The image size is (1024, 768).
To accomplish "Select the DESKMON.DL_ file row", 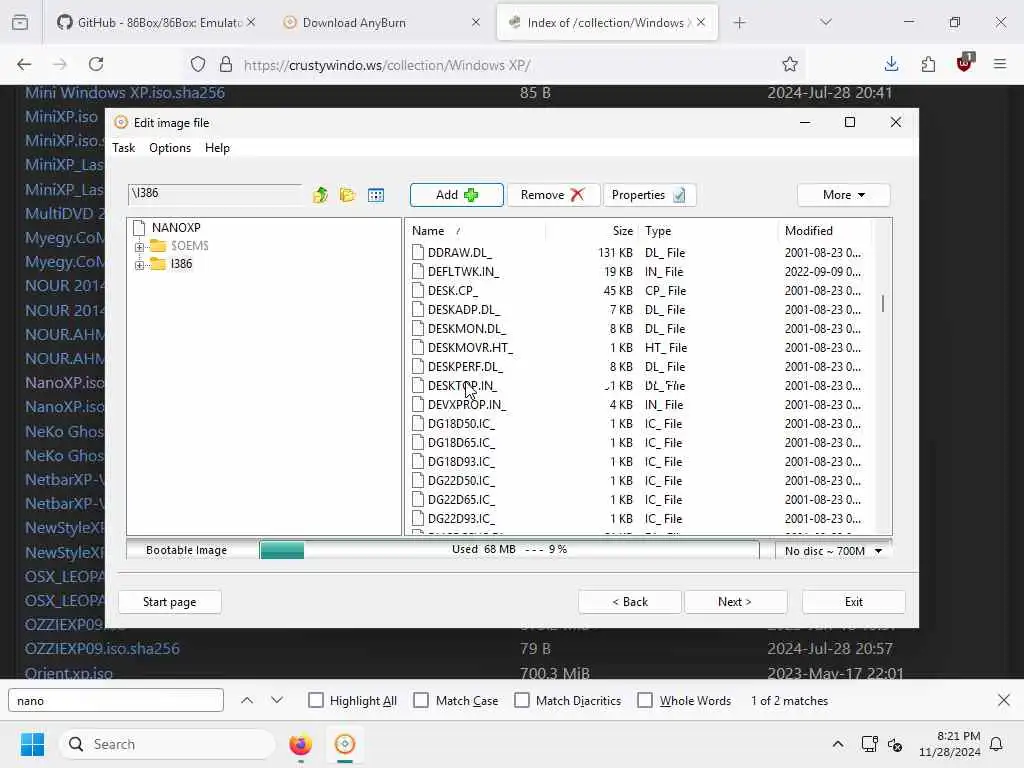I will pos(637,328).
